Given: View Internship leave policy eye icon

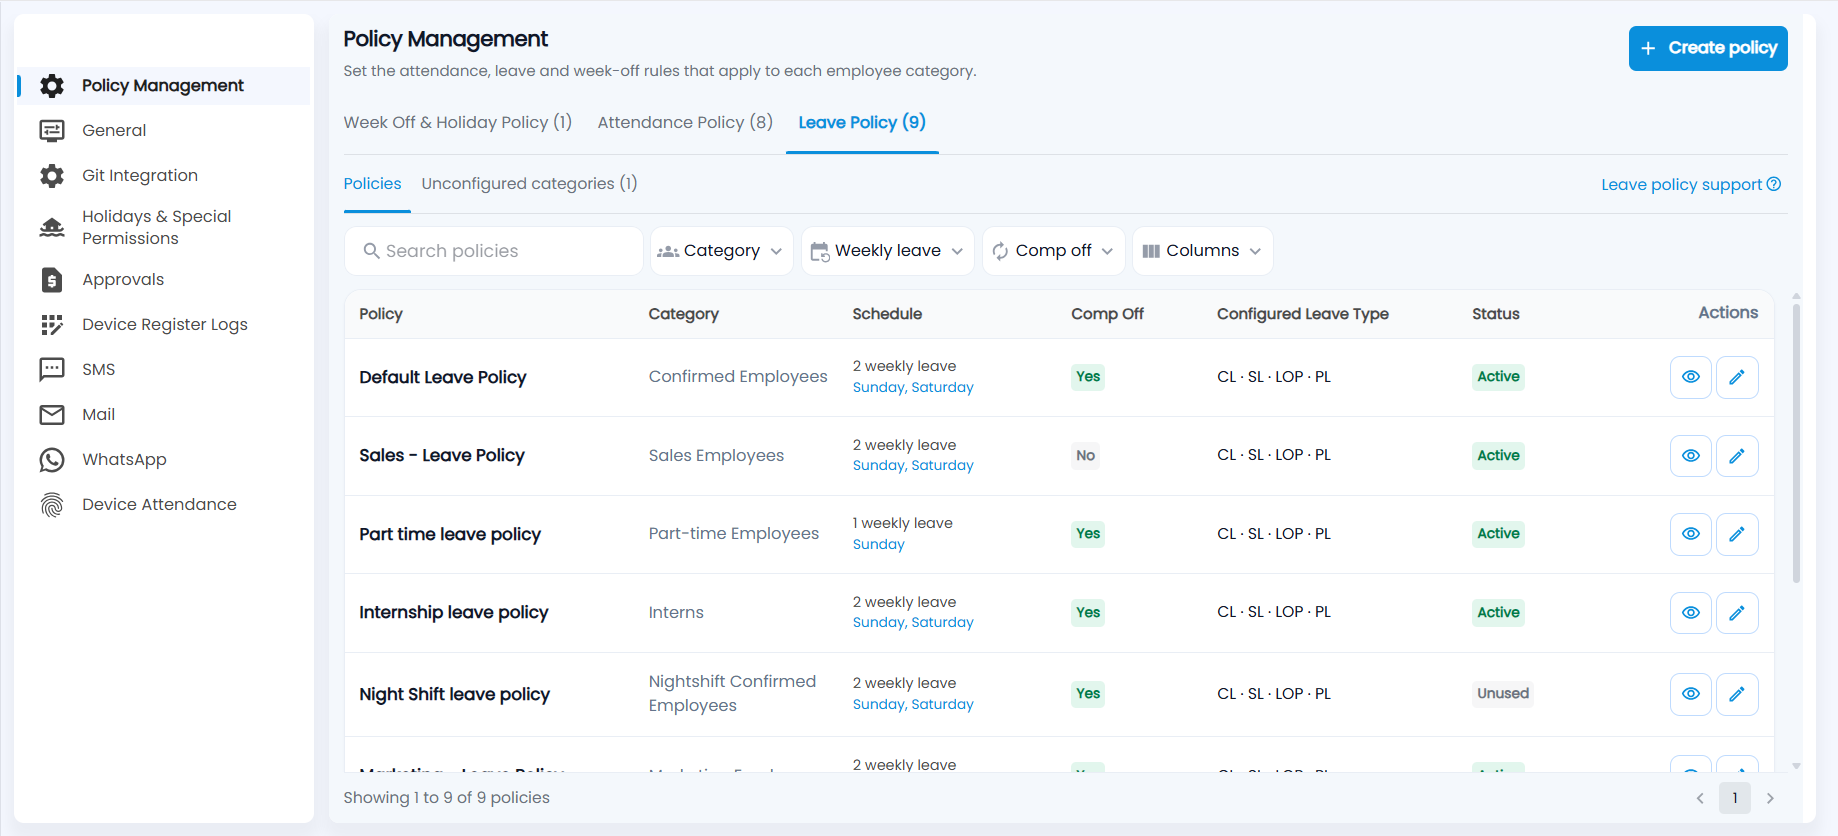Looking at the screenshot, I should (x=1691, y=612).
